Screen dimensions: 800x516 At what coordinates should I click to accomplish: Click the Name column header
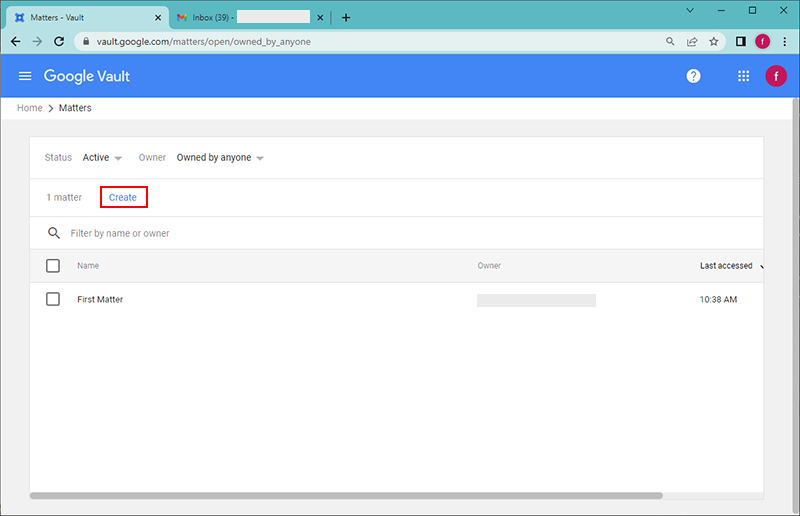pyautogui.click(x=88, y=265)
